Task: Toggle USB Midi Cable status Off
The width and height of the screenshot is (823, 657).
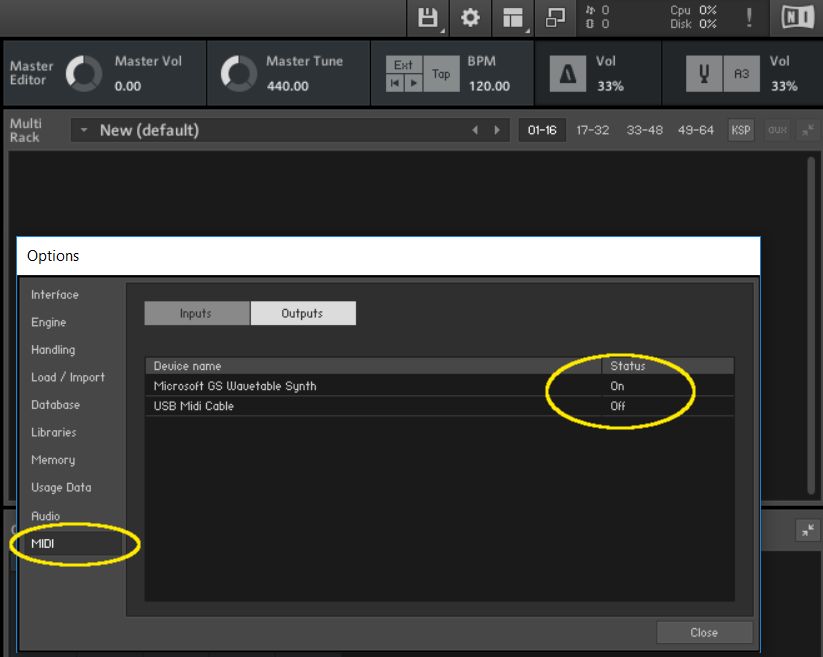Action: [618, 406]
